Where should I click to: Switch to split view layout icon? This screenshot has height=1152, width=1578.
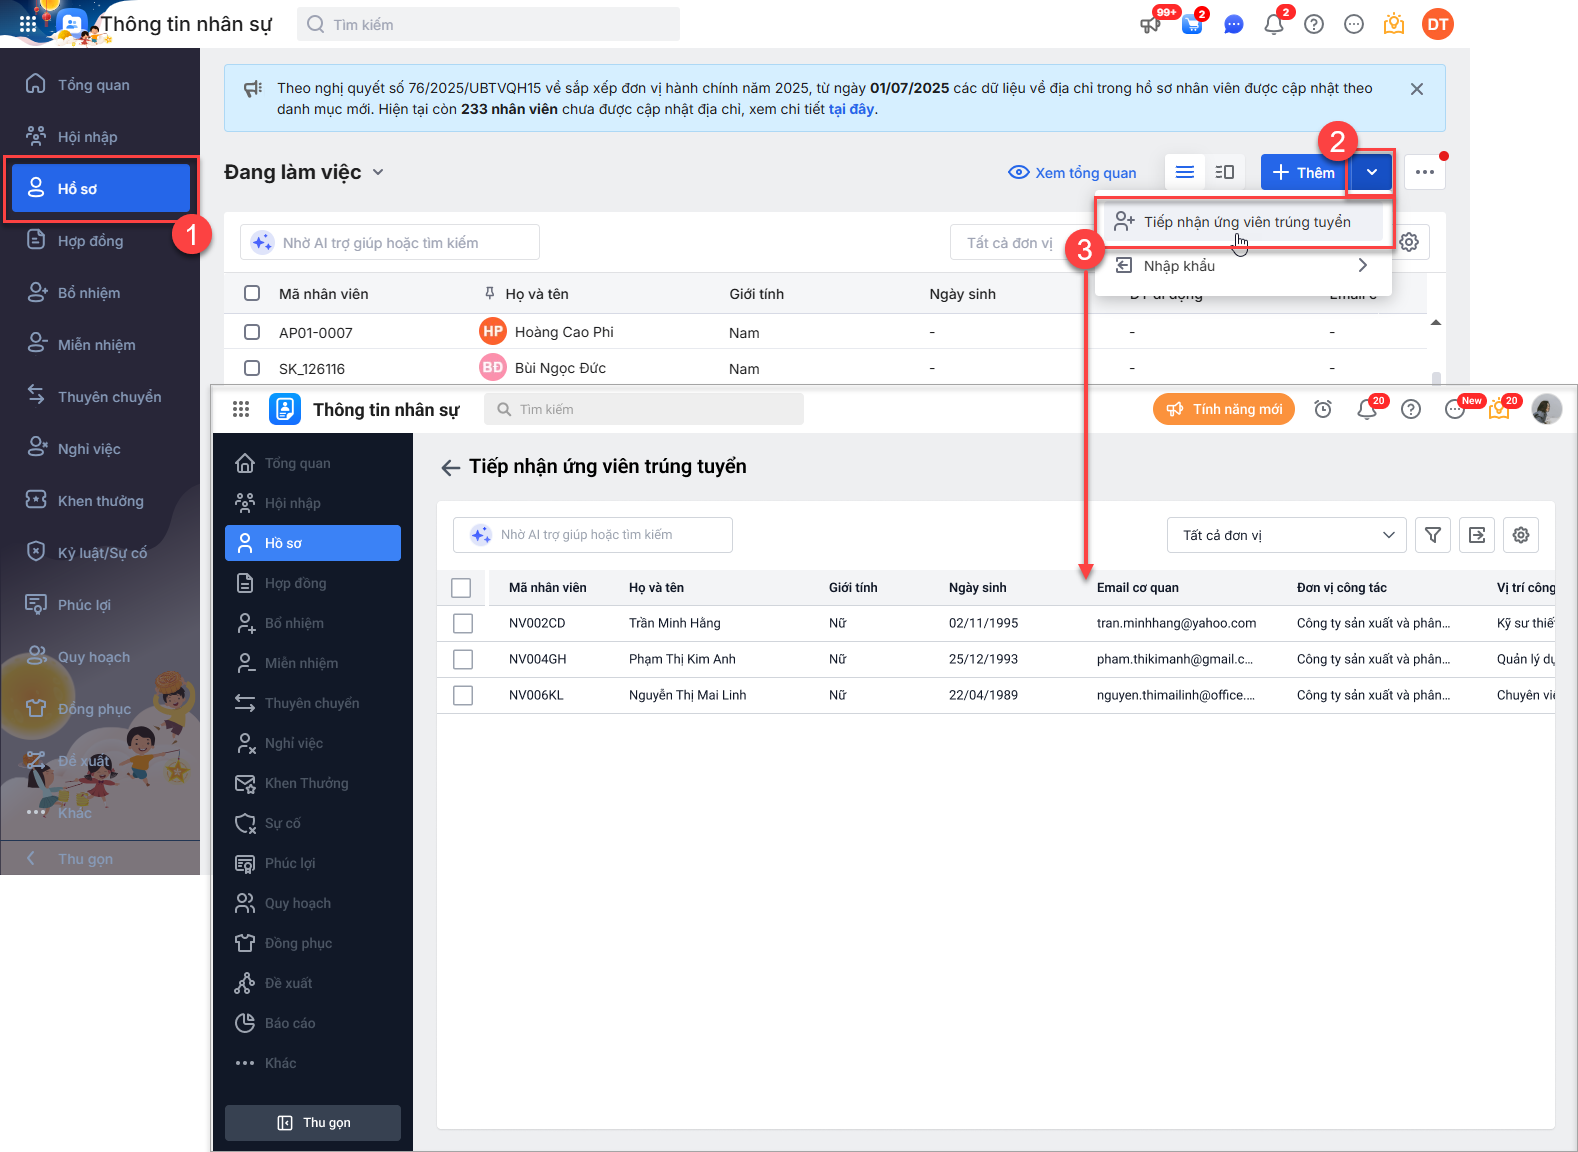click(1224, 172)
